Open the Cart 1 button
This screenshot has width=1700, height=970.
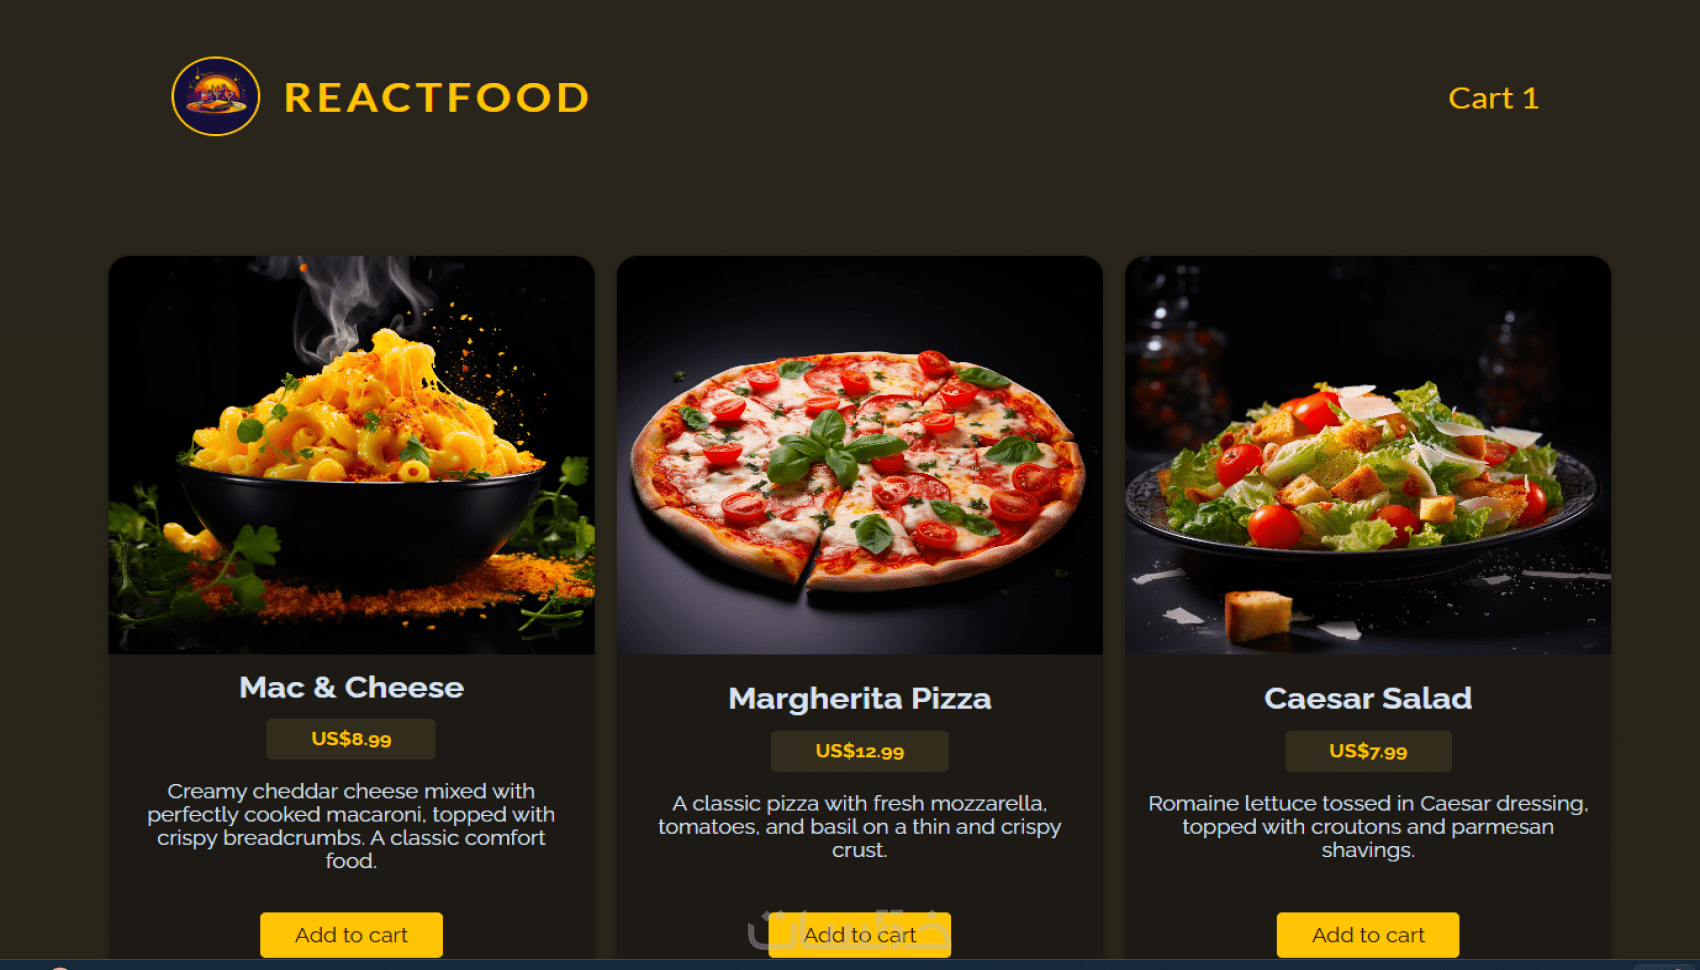pyautogui.click(x=1493, y=98)
